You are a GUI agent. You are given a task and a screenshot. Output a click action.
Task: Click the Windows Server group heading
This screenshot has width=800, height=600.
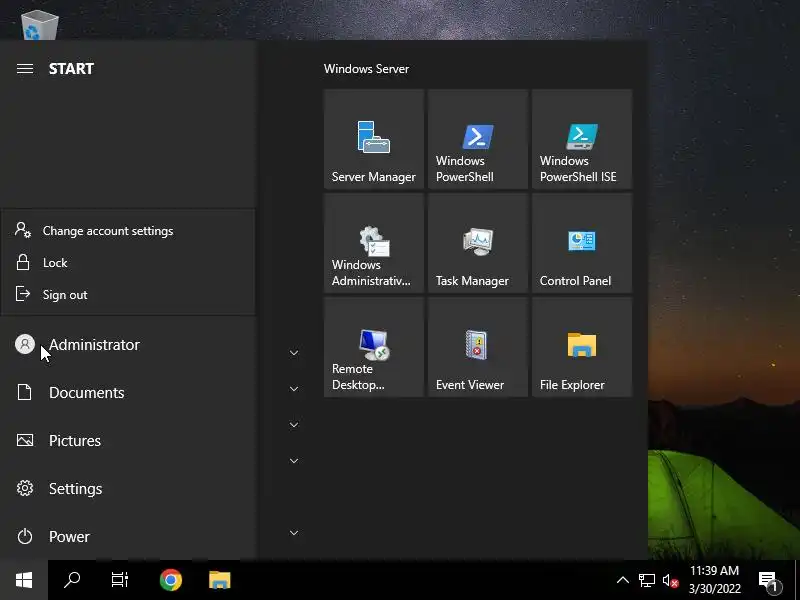[x=366, y=69]
